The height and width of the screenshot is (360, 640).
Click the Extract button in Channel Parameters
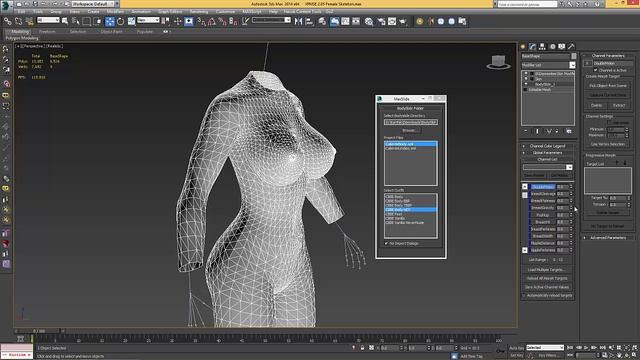(x=619, y=105)
